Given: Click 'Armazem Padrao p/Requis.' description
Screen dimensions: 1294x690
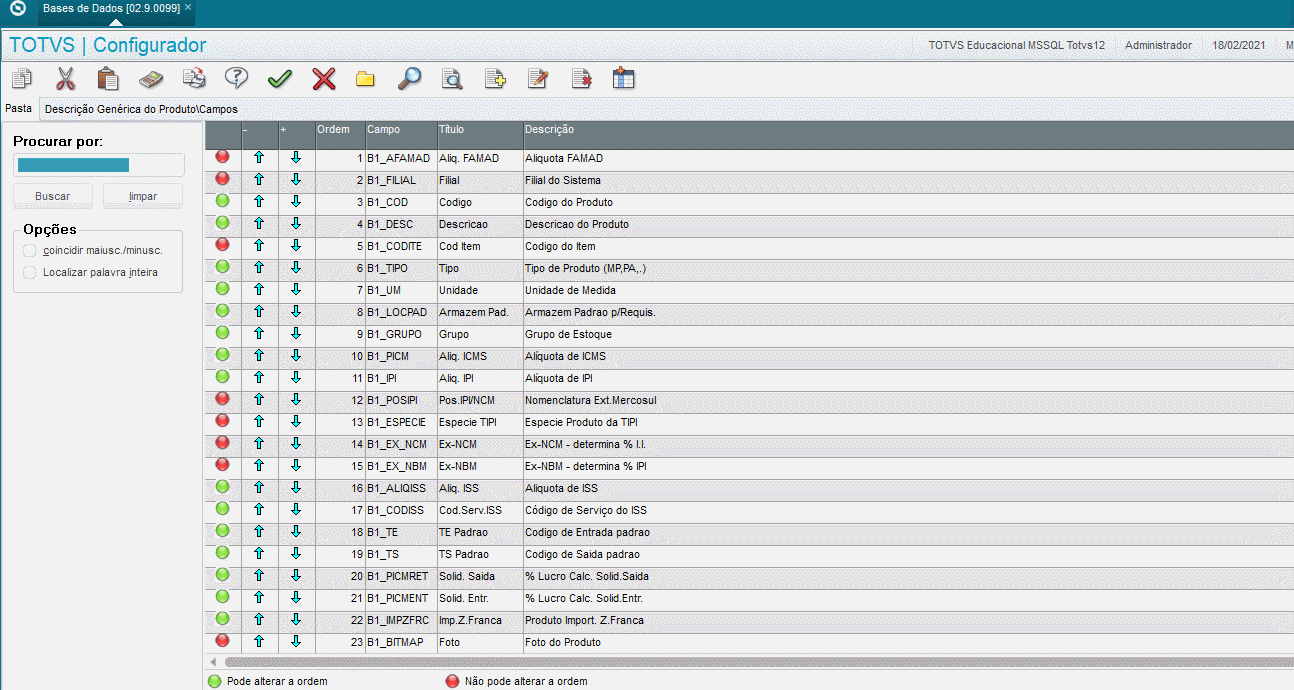Looking at the screenshot, I should coord(590,312).
